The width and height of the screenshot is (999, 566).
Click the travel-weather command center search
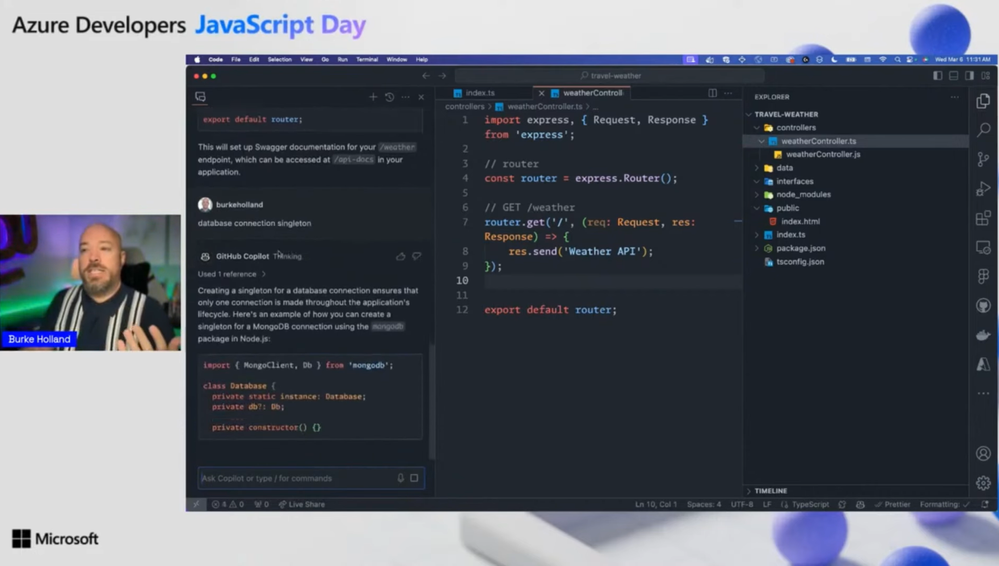point(610,76)
